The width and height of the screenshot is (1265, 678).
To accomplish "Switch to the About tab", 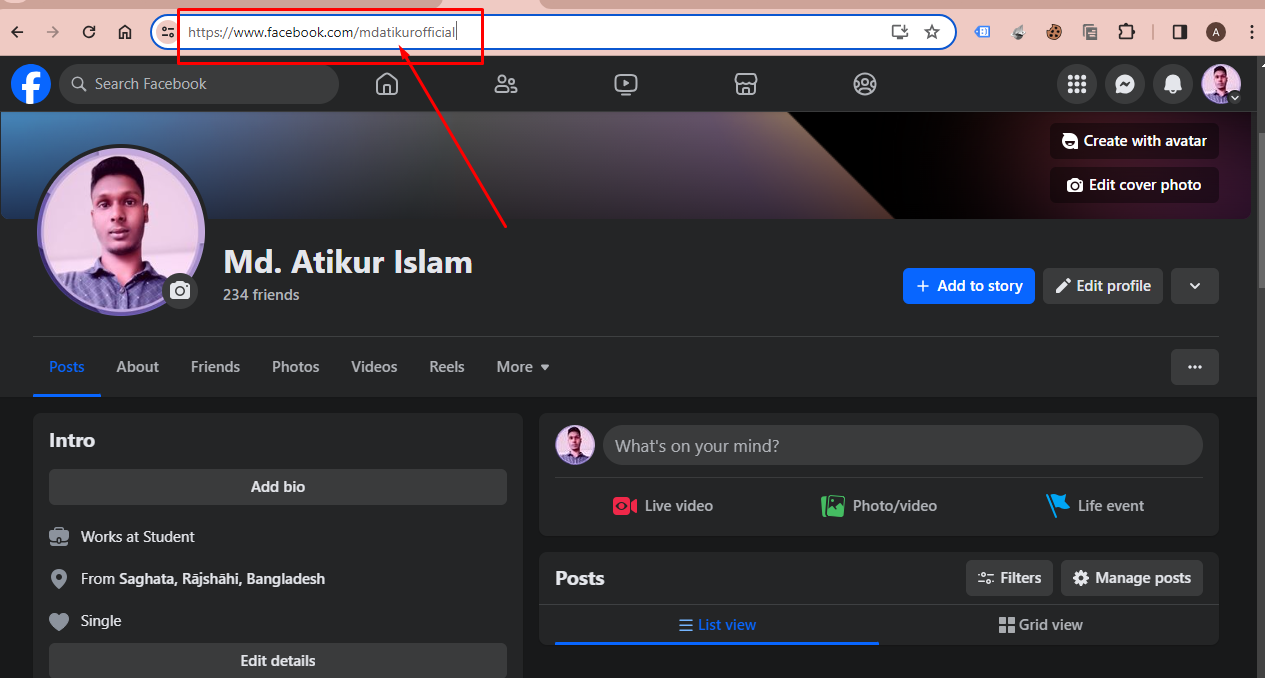I will pyautogui.click(x=137, y=367).
